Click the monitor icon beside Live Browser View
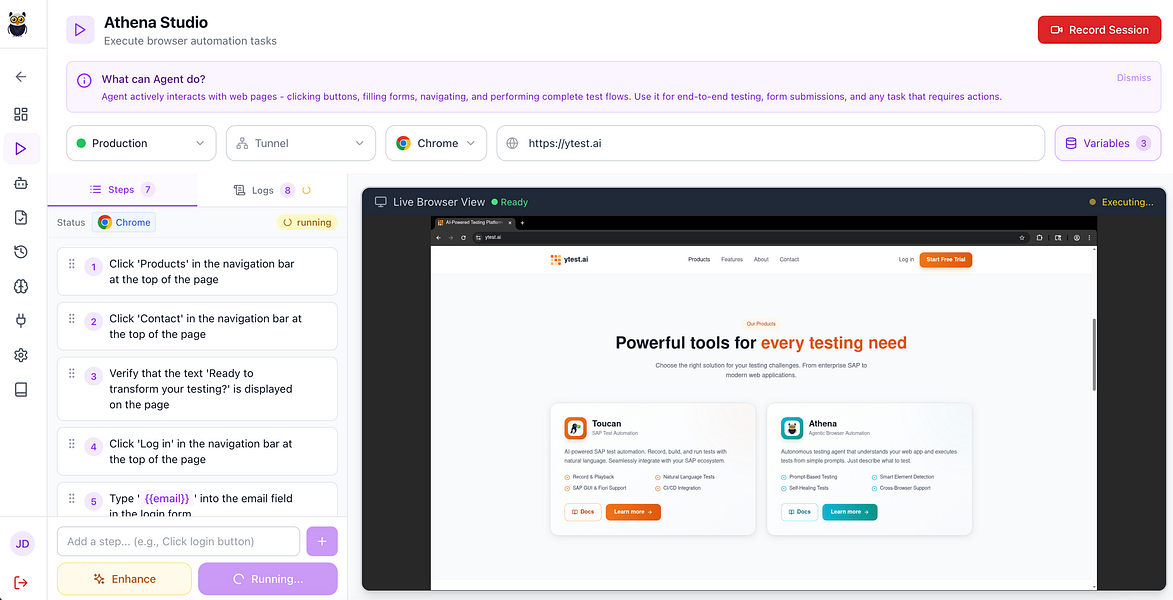1173x600 pixels. coord(381,202)
